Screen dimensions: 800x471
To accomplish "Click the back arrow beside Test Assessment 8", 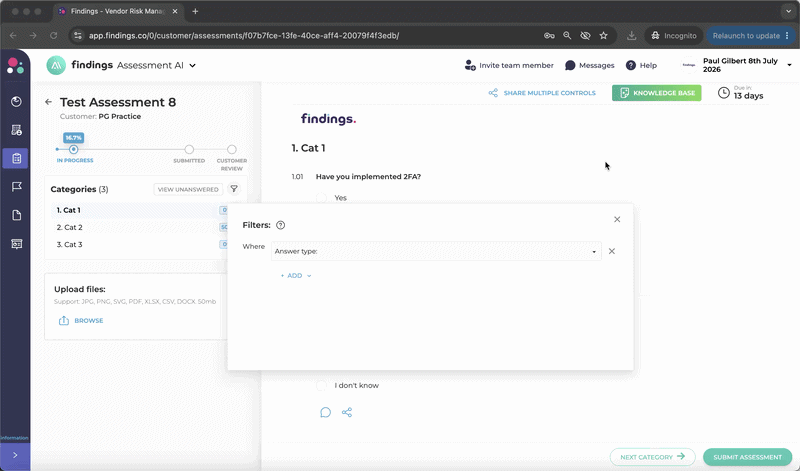I will (x=48, y=102).
